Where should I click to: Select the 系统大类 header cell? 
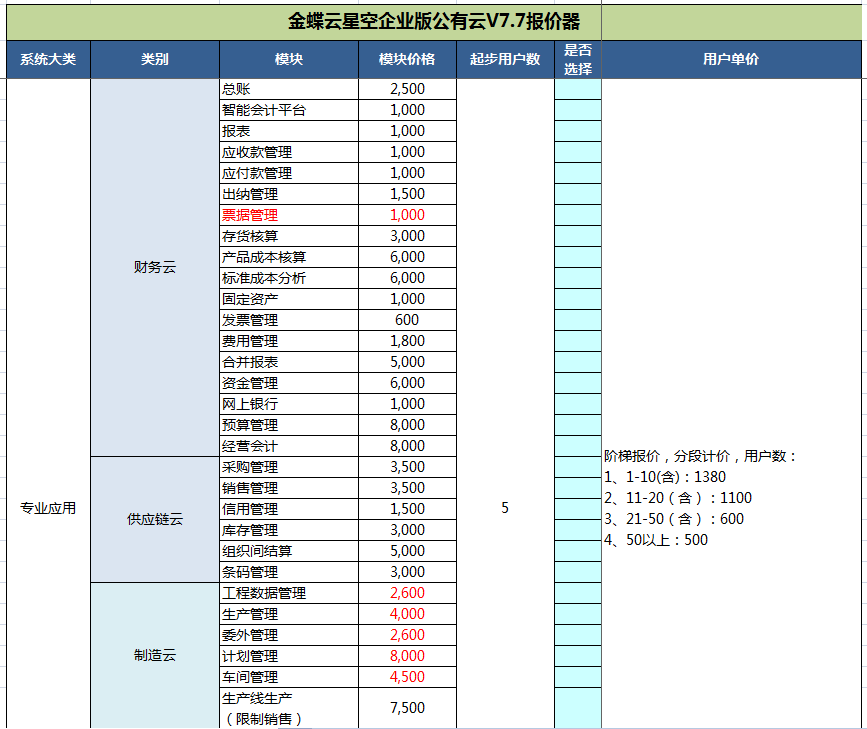(48, 59)
